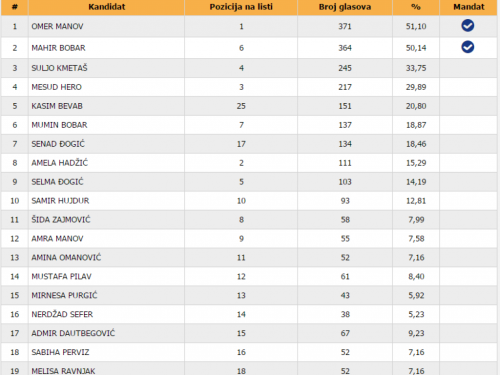The image size is (500, 375).
Task: Select the AMELA HADŽIĆ row
Action: pos(249,163)
